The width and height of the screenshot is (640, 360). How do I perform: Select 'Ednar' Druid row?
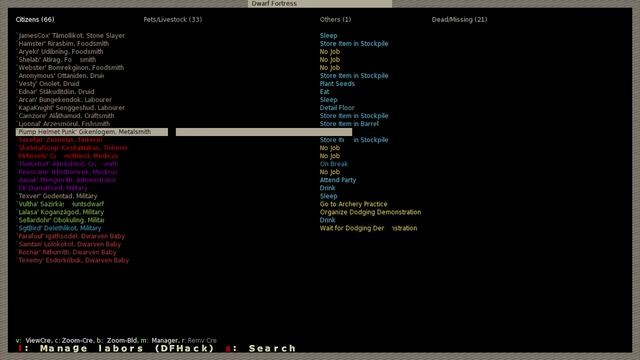(x=56, y=92)
